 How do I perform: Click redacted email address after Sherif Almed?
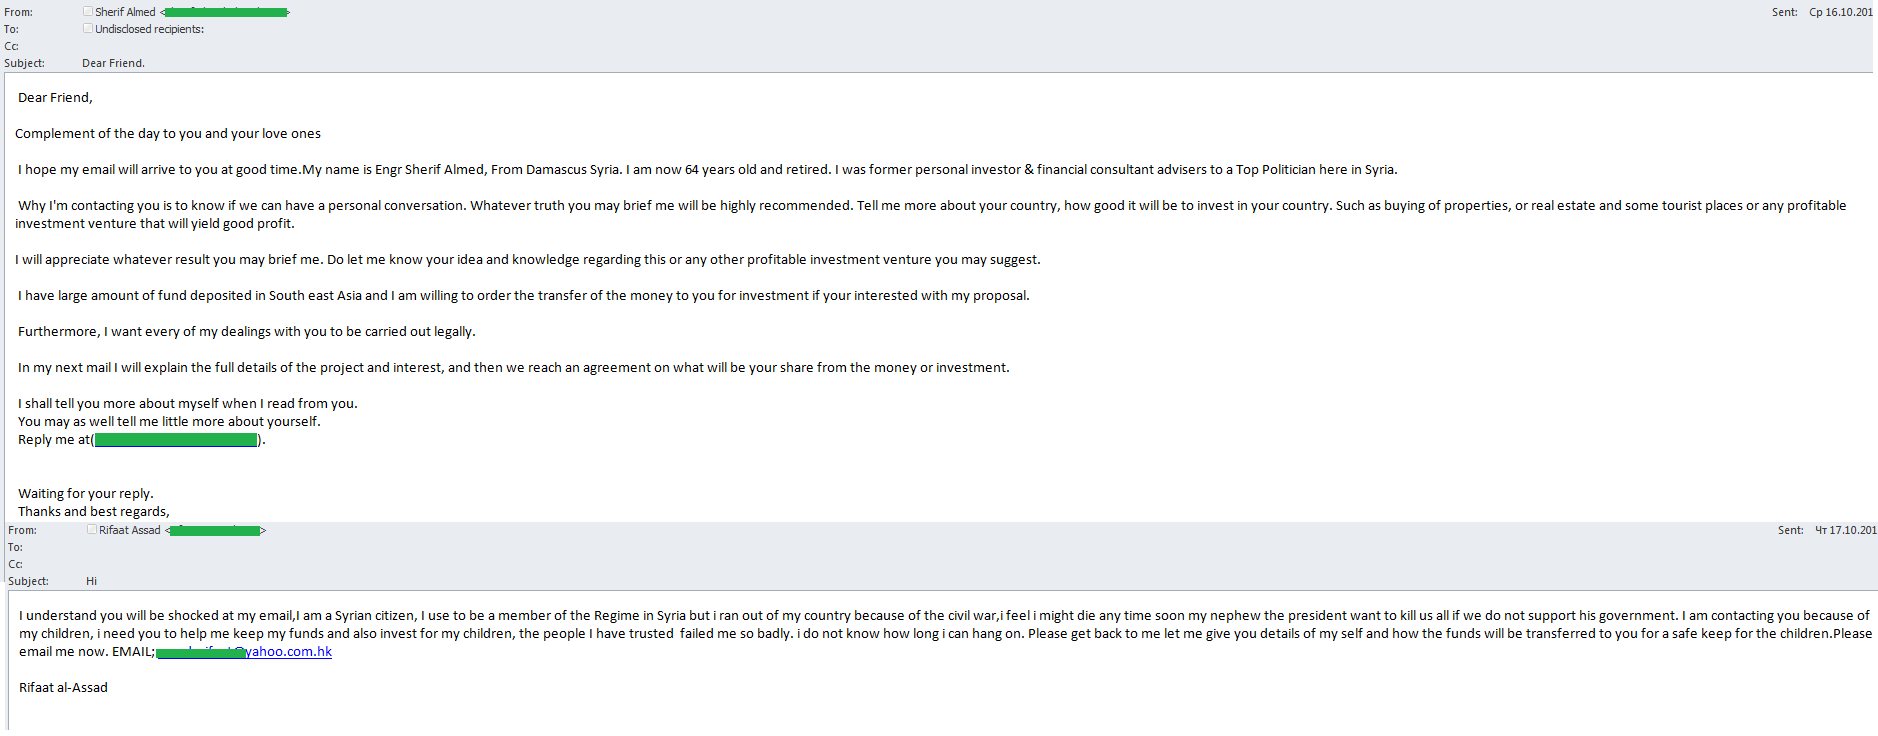tap(226, 12)
